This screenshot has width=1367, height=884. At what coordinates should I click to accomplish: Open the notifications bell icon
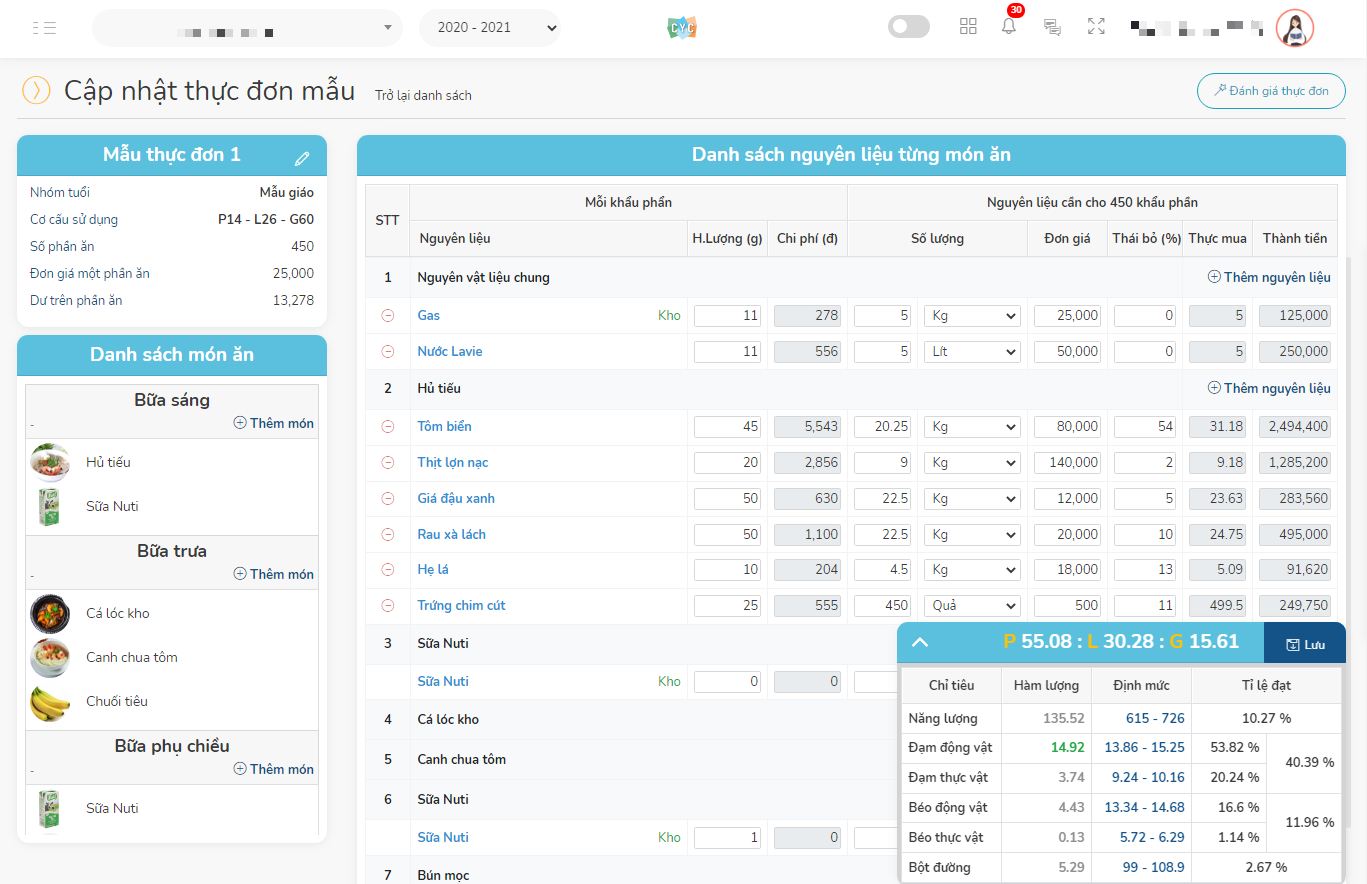[1009, 27]
